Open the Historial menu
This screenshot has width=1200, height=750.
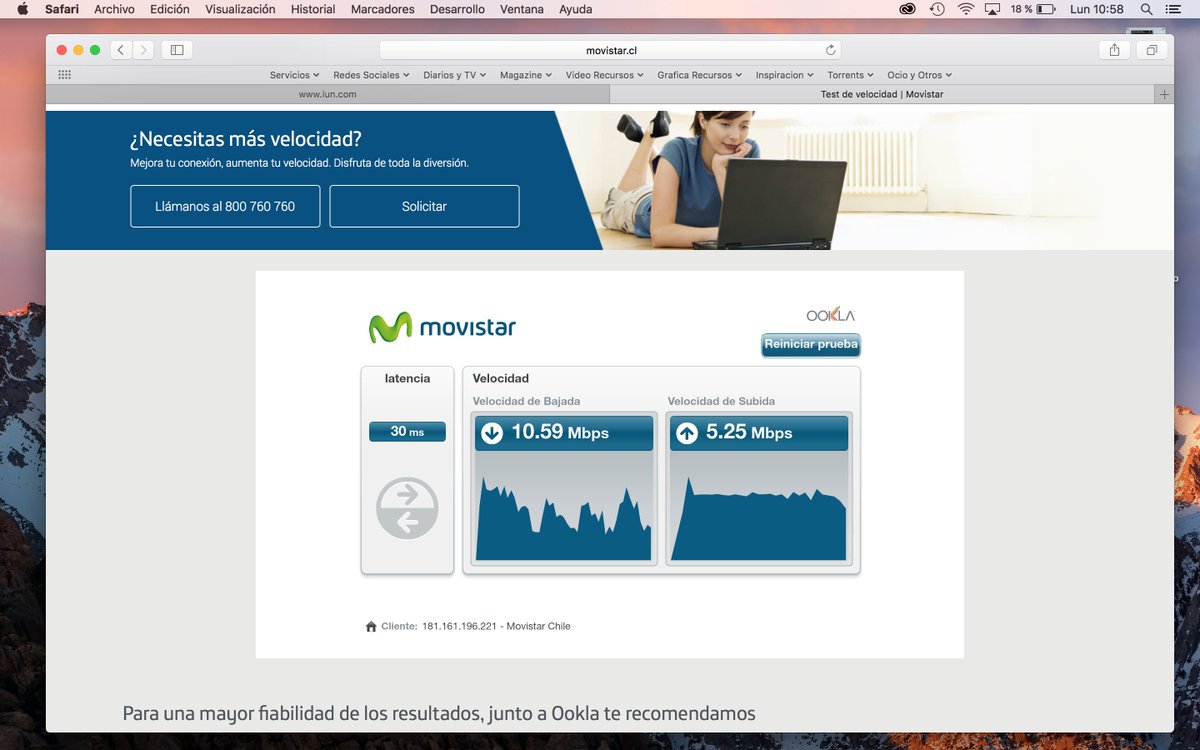[x=313, y=9]
